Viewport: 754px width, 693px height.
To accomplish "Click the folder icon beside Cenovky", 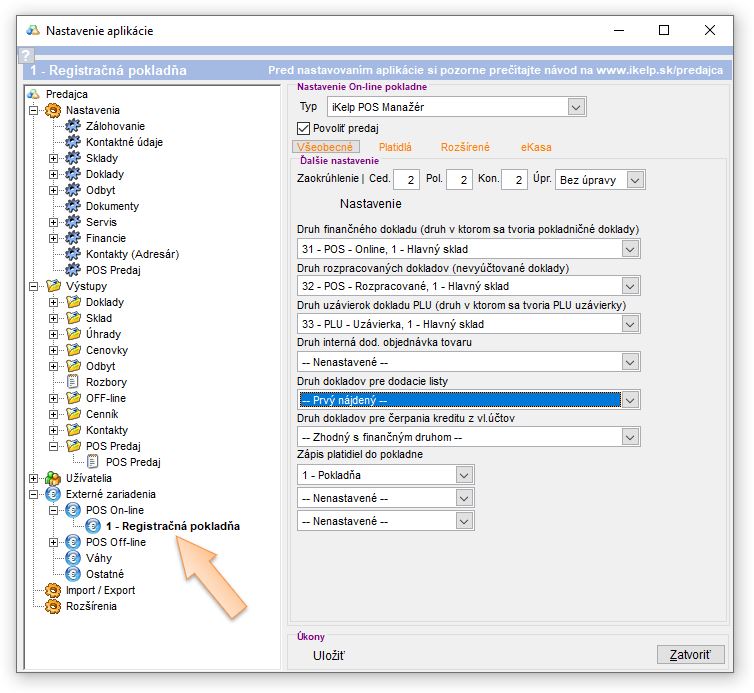I will pyautogui.click(x=72, y=350).
